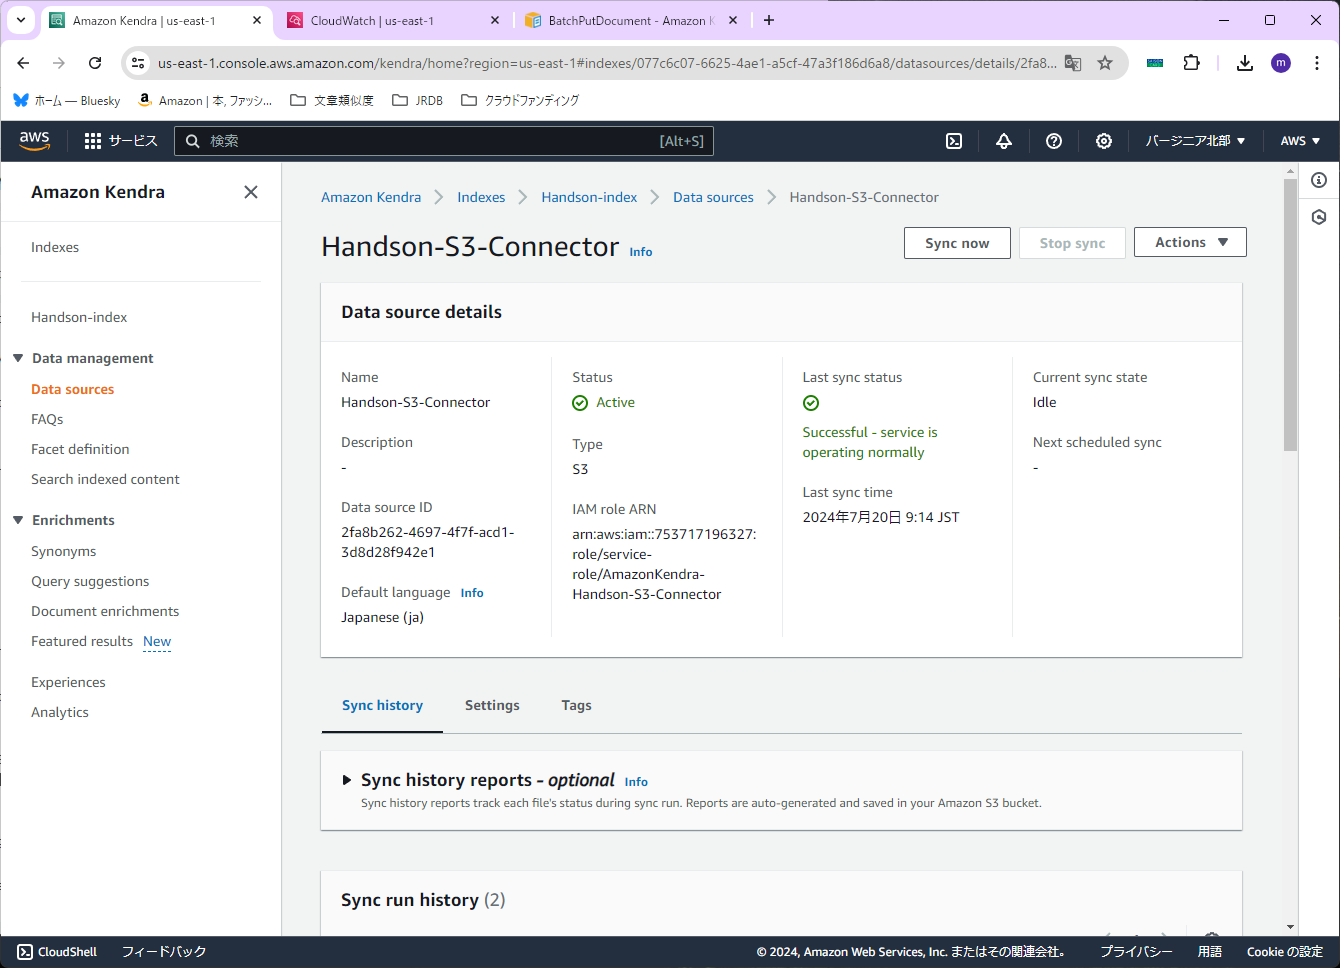Close the Amazon Kendra side navigation
The image size is (1340, 968).
coord(251,192)
